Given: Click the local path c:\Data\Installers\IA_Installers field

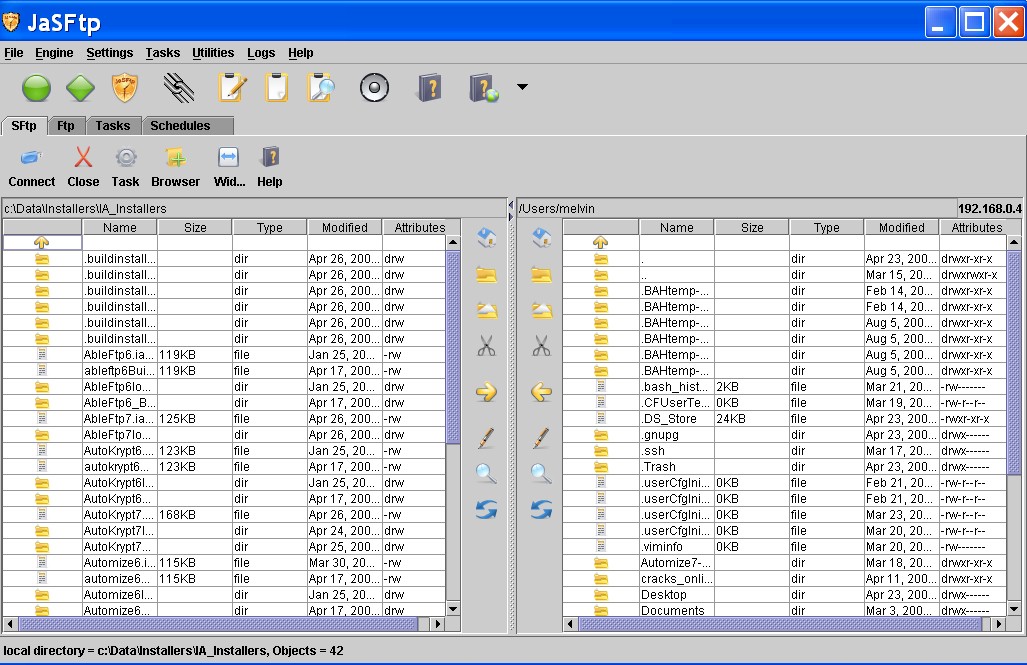Looking at the screenshot, I should tap(254, 208).
